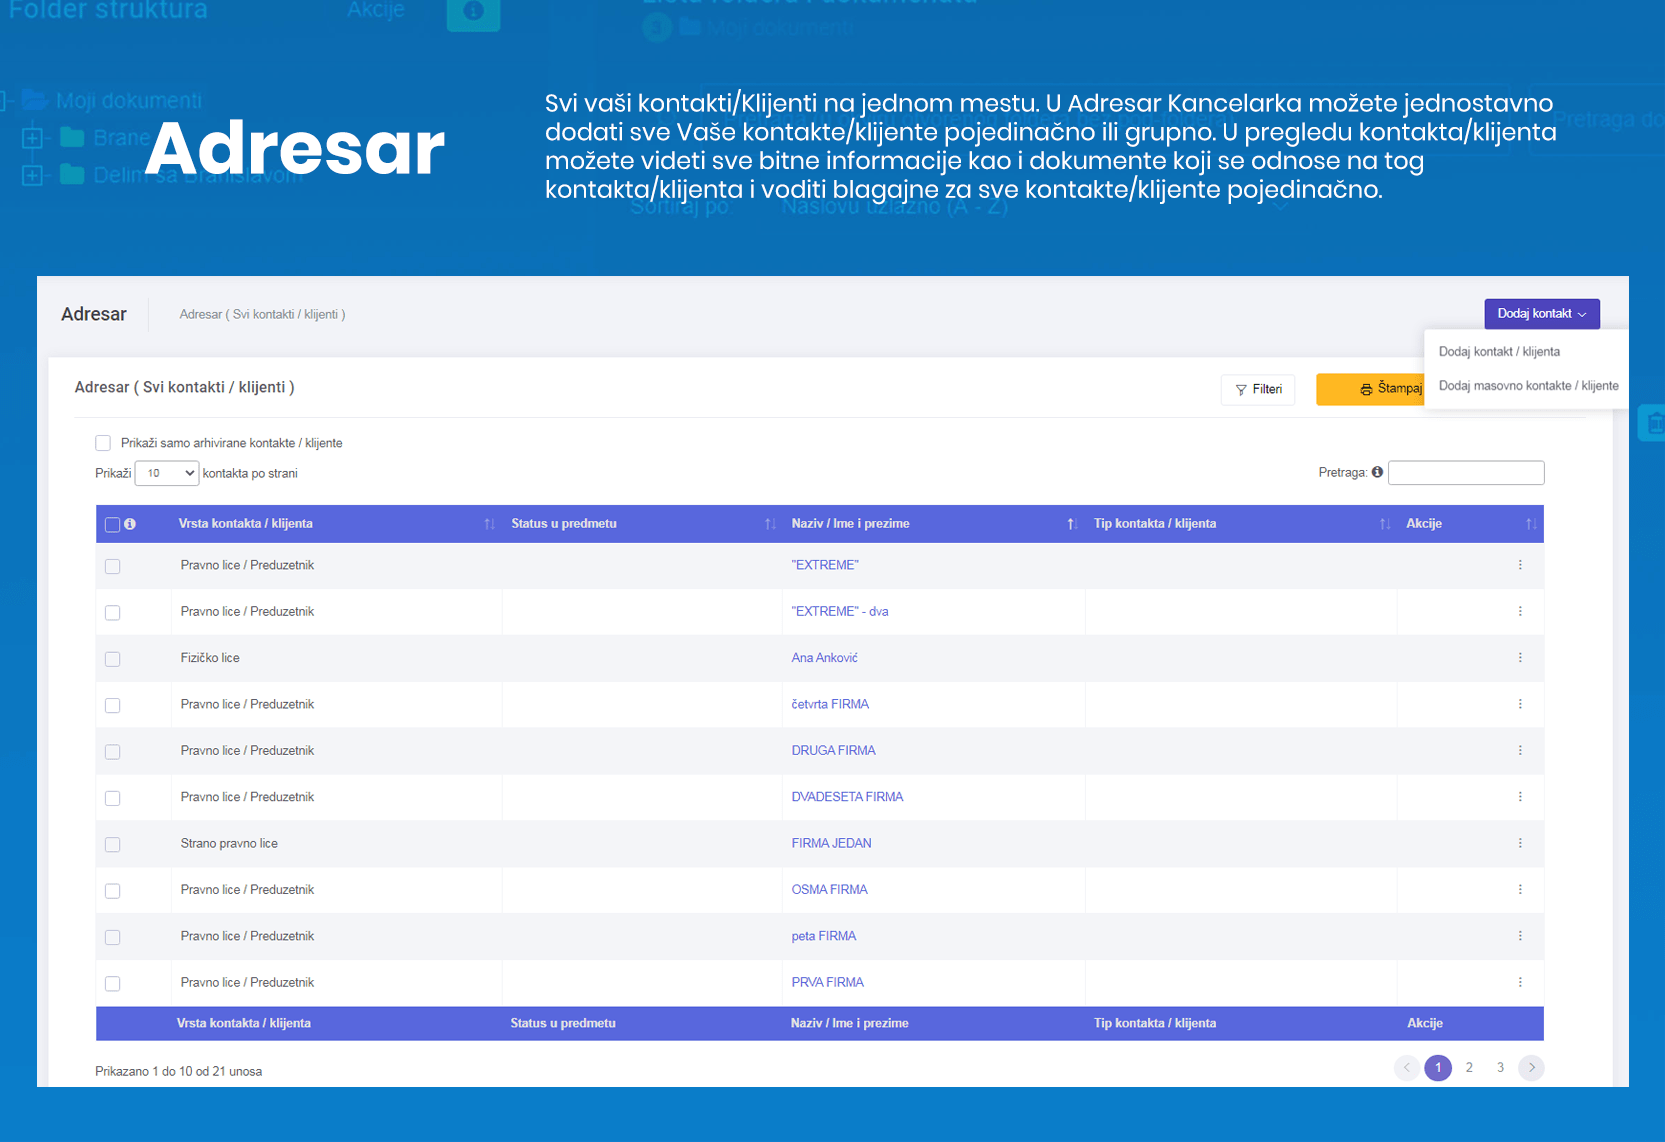Check the Fizičko lice Ana Anković row
This screenshot has width=1665, height=1142.
click(113, 659)
